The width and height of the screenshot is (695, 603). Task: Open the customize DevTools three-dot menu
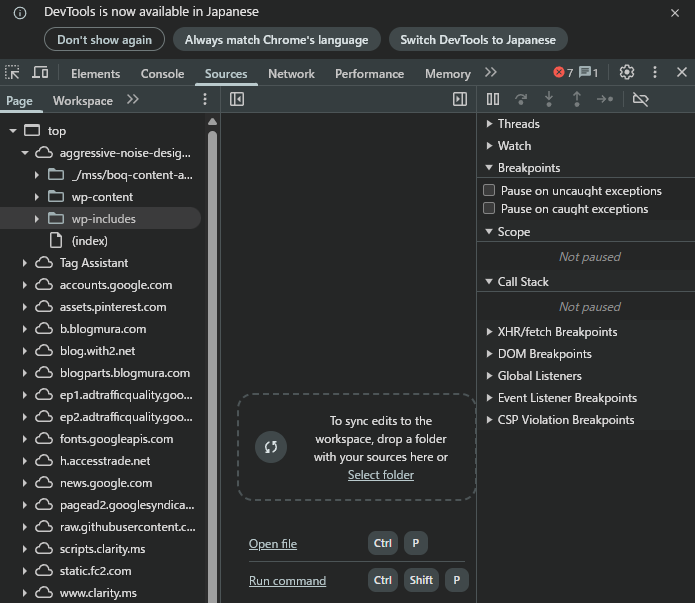(x=655, y=73)
